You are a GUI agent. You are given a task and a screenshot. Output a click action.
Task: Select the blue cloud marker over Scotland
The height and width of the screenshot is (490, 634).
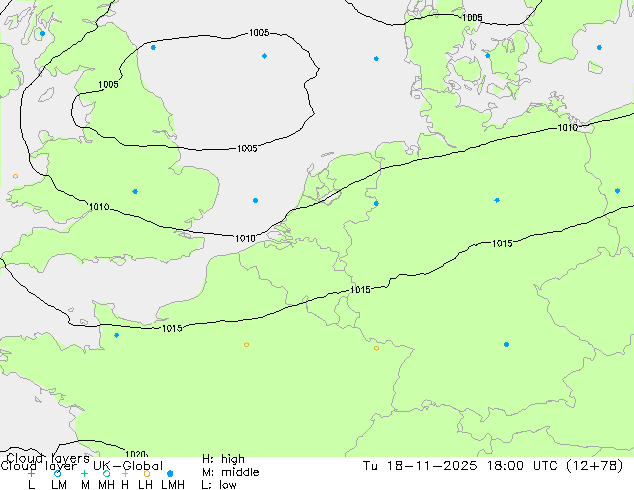pos(42,34)
